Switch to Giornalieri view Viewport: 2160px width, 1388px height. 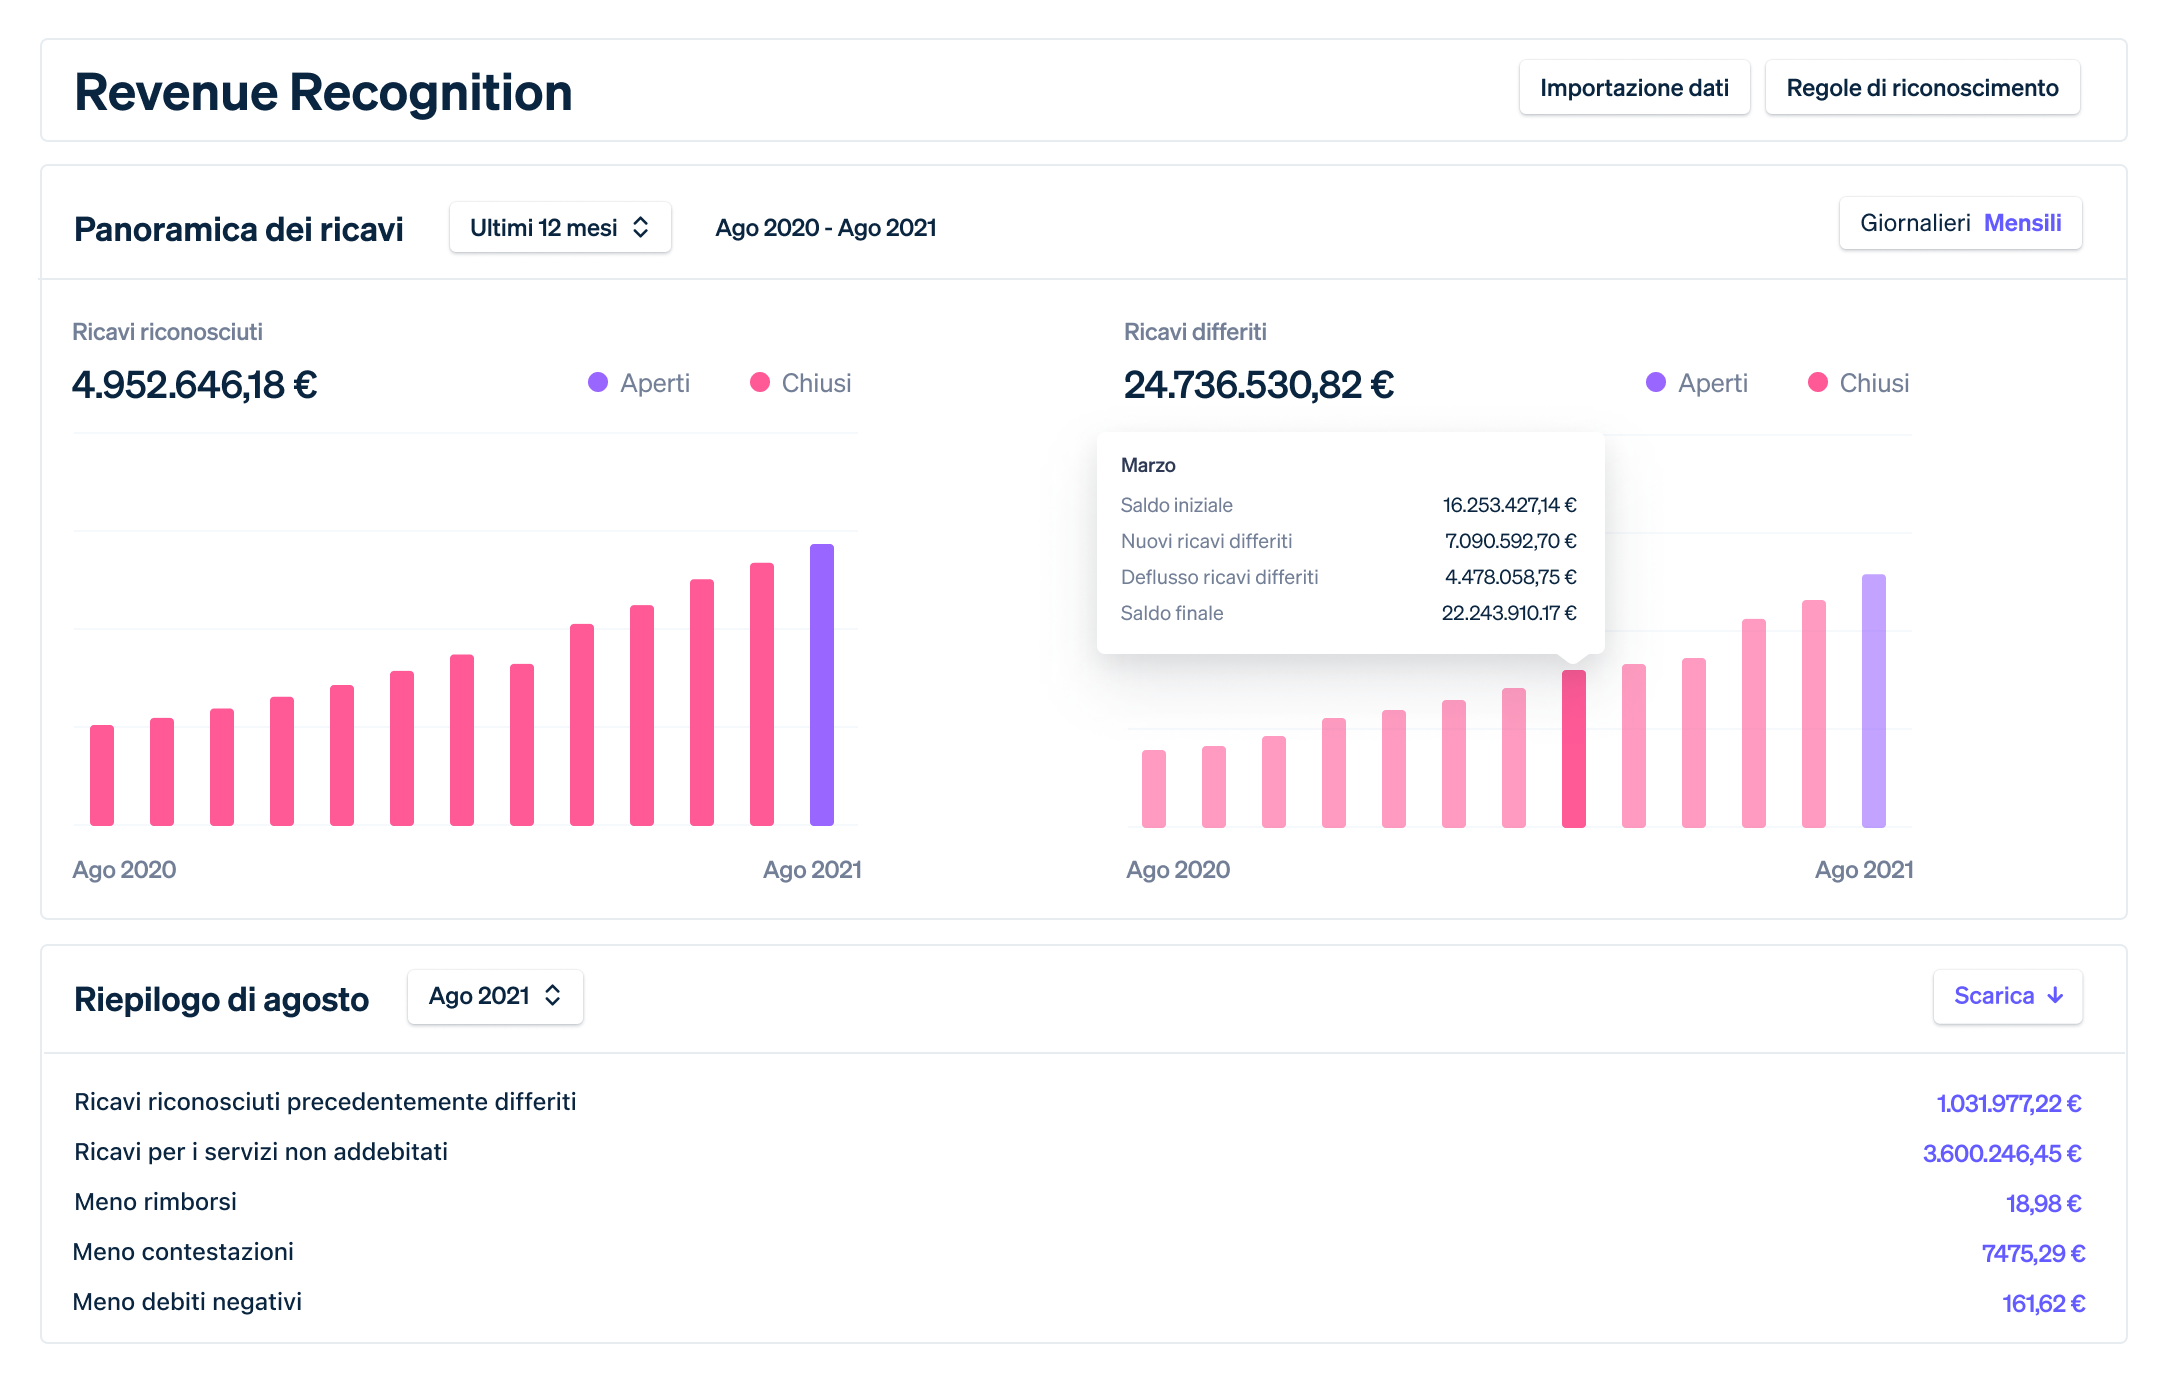point(1915,223)
